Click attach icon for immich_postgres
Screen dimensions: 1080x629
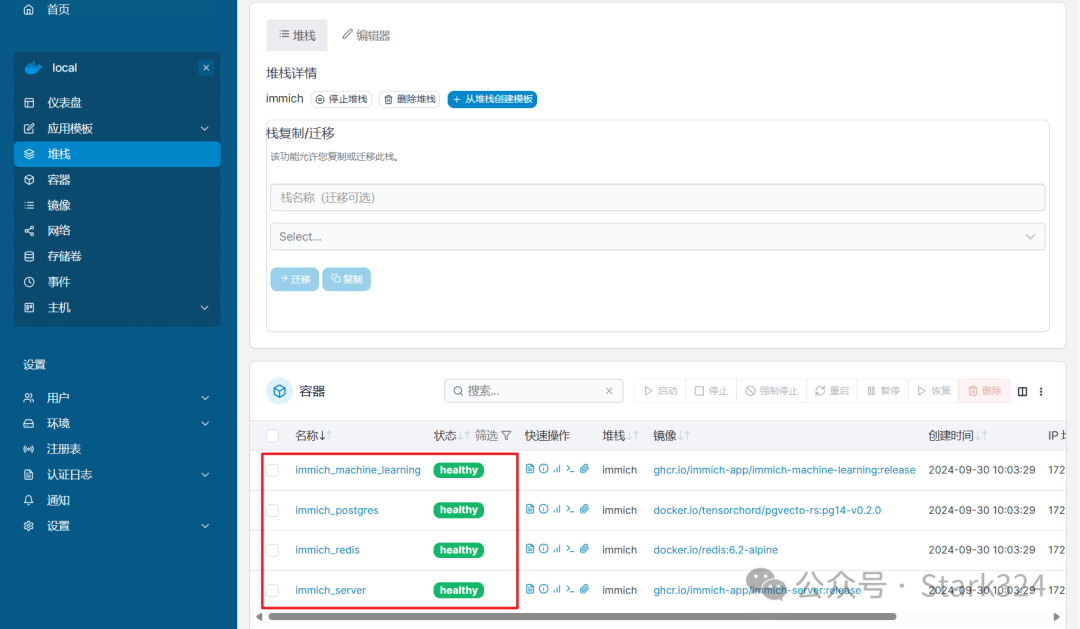(x=584, y=509)
